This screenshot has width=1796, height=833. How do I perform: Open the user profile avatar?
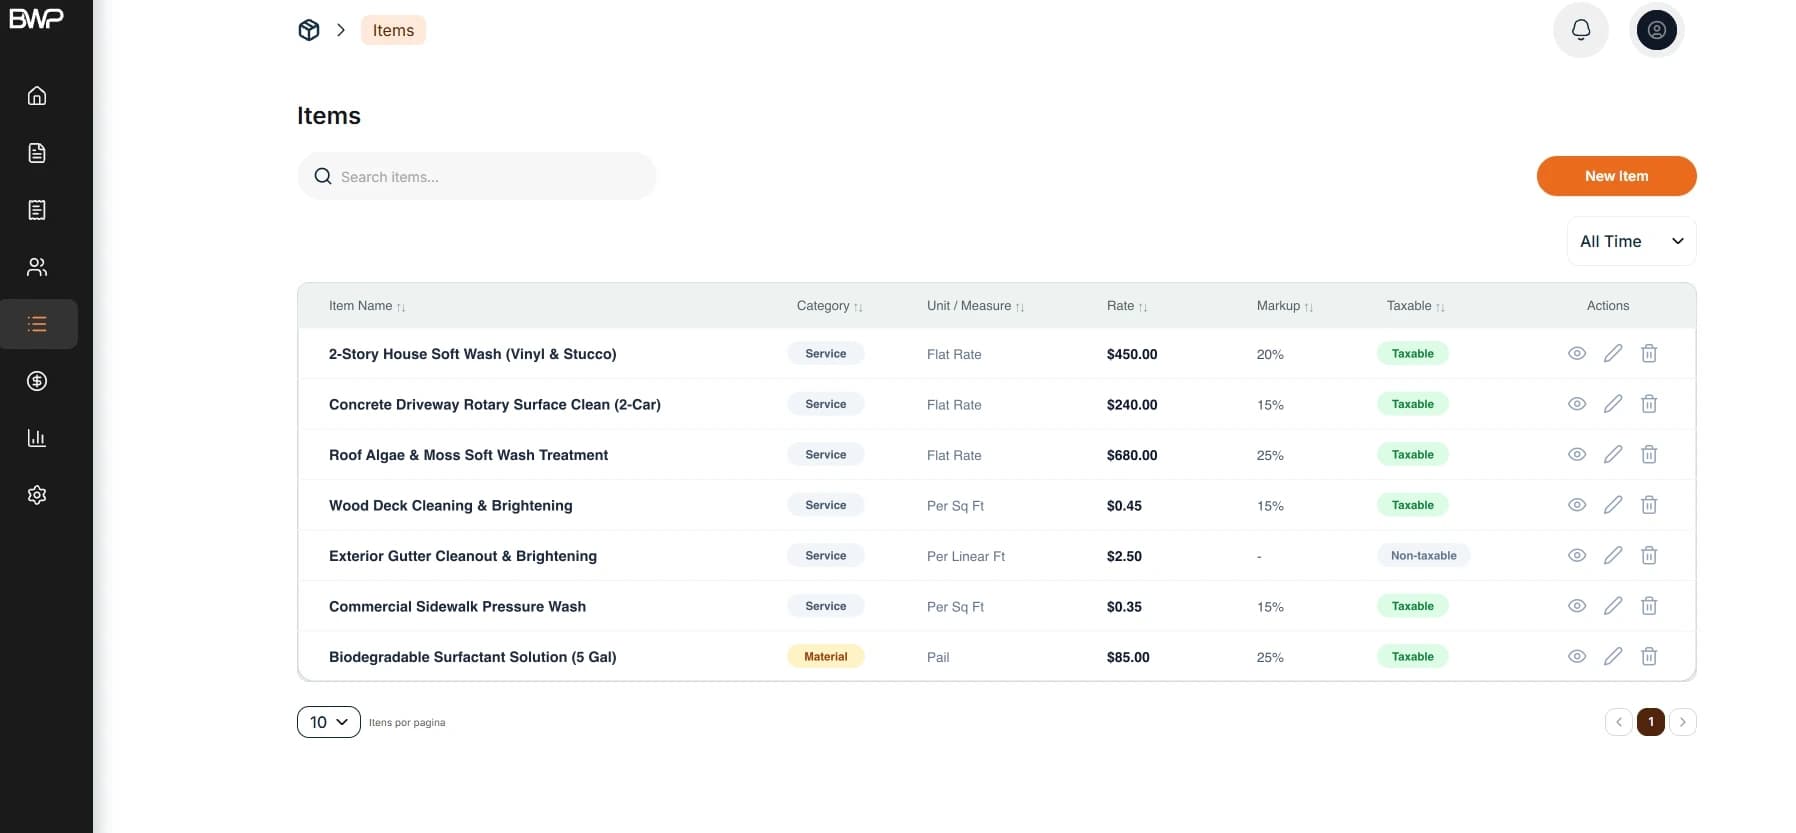(1657, 30)
